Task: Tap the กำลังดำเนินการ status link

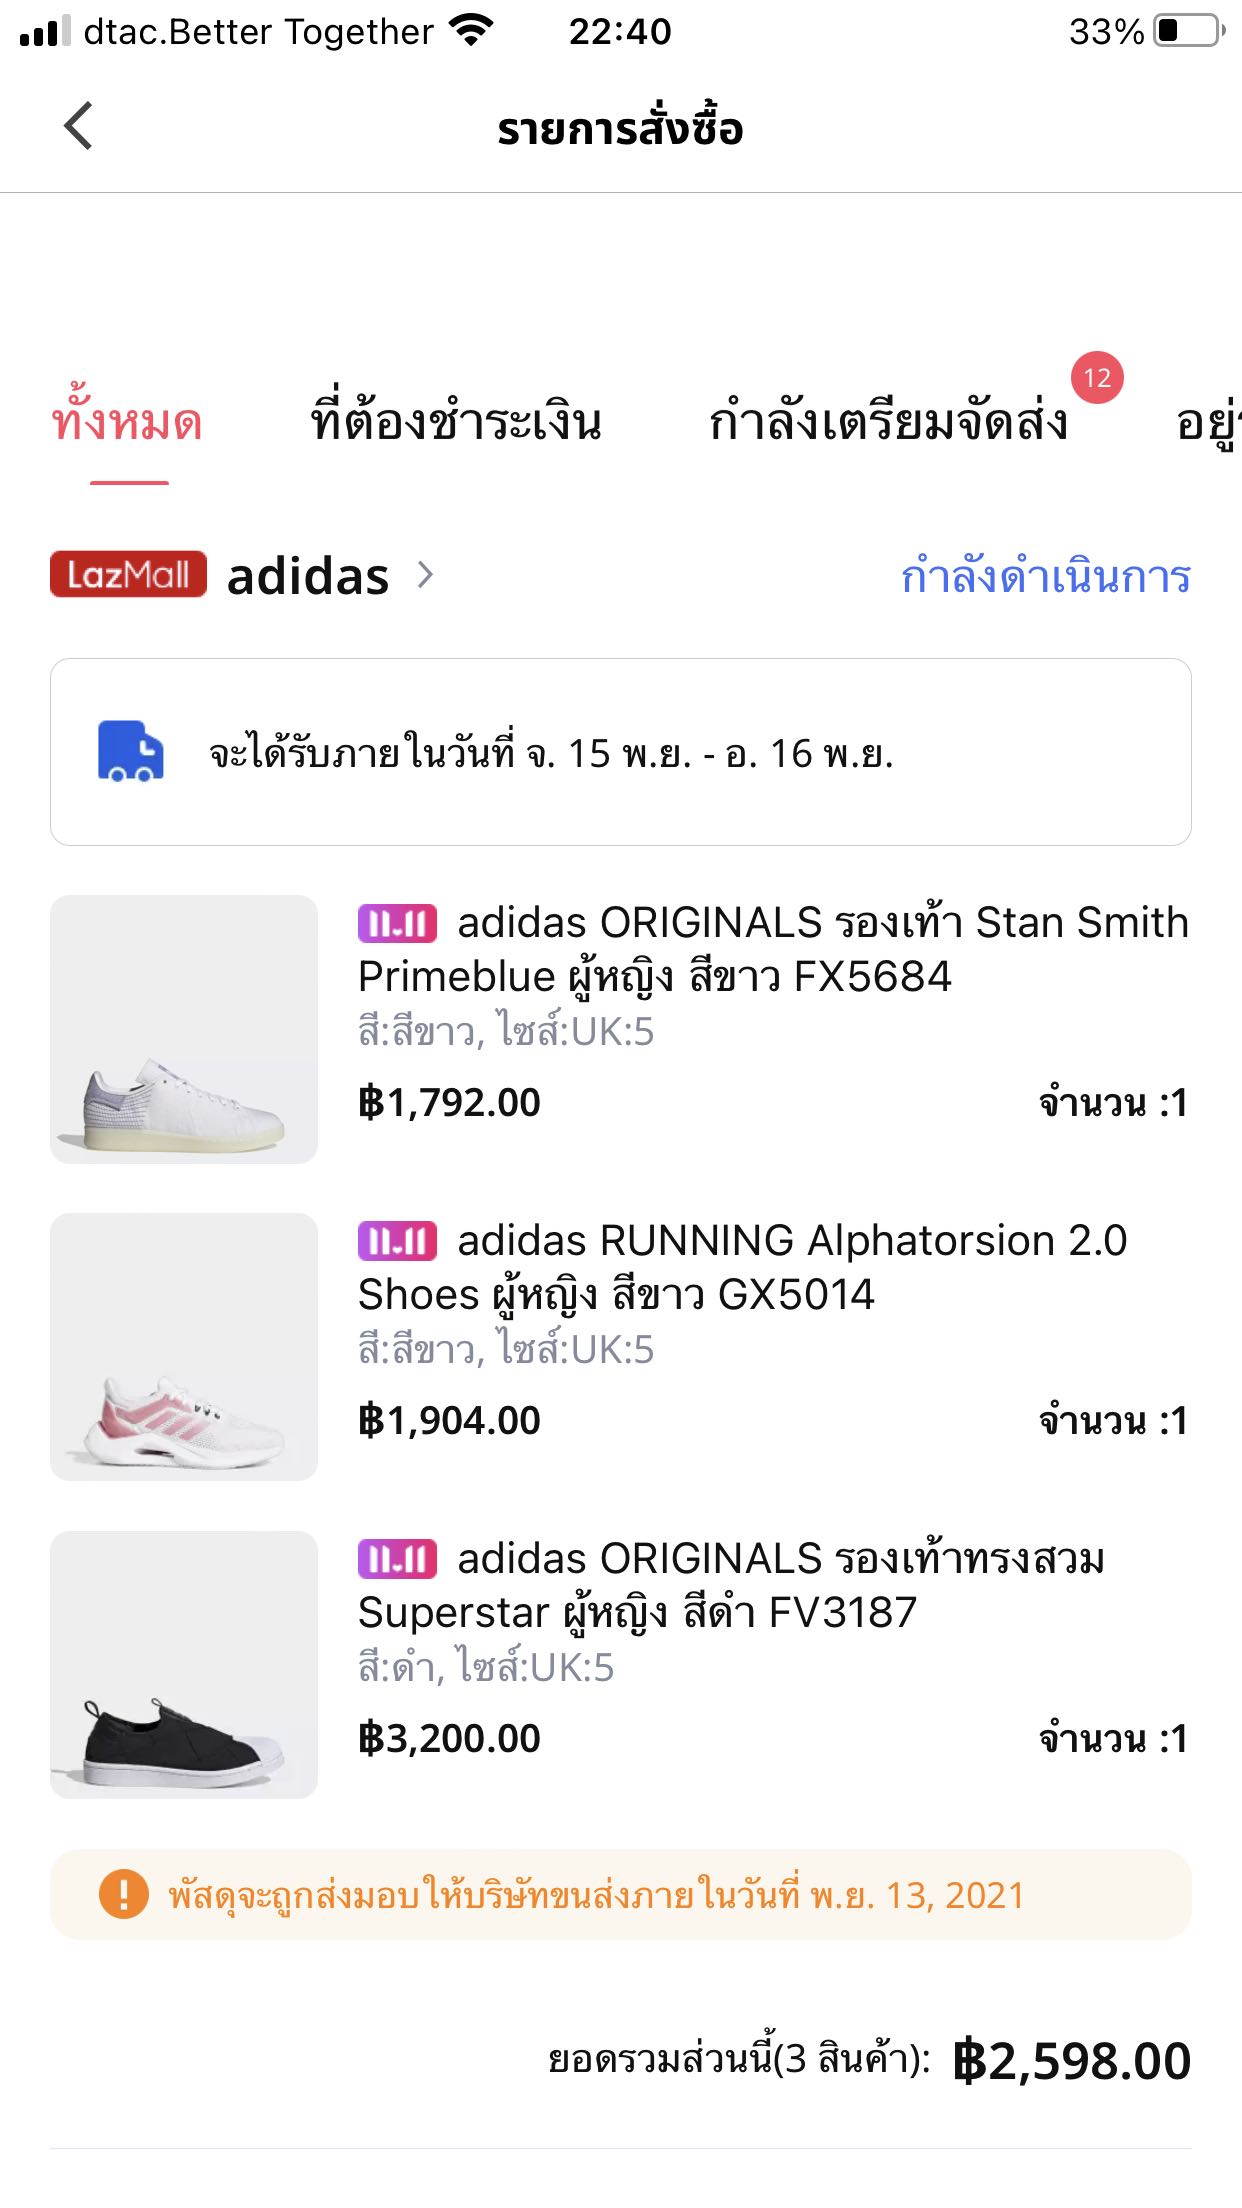Action: [1045, 577]
